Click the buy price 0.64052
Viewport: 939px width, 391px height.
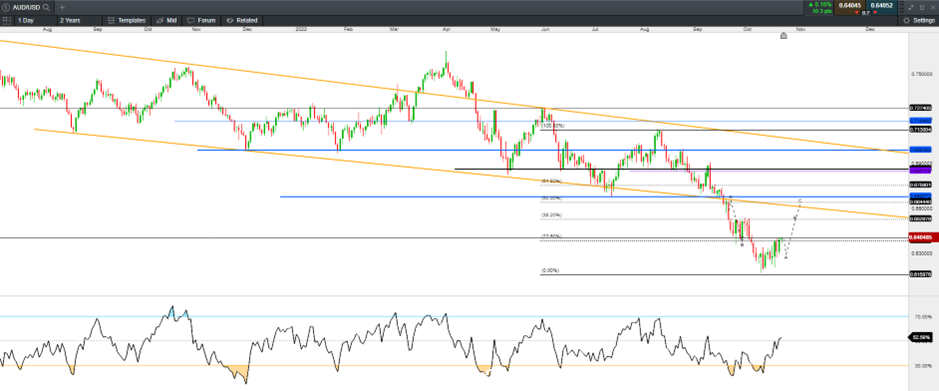pos(882,5)
